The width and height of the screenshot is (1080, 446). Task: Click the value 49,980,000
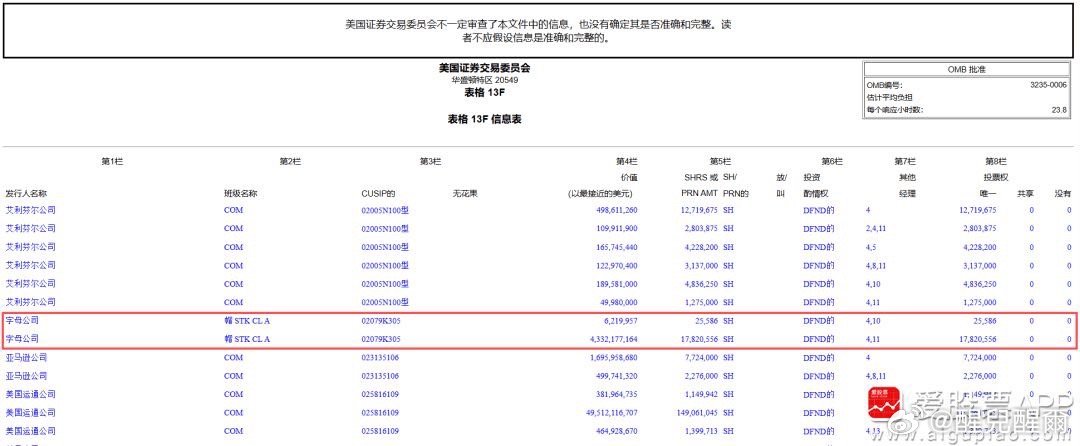tap(619, 302)
